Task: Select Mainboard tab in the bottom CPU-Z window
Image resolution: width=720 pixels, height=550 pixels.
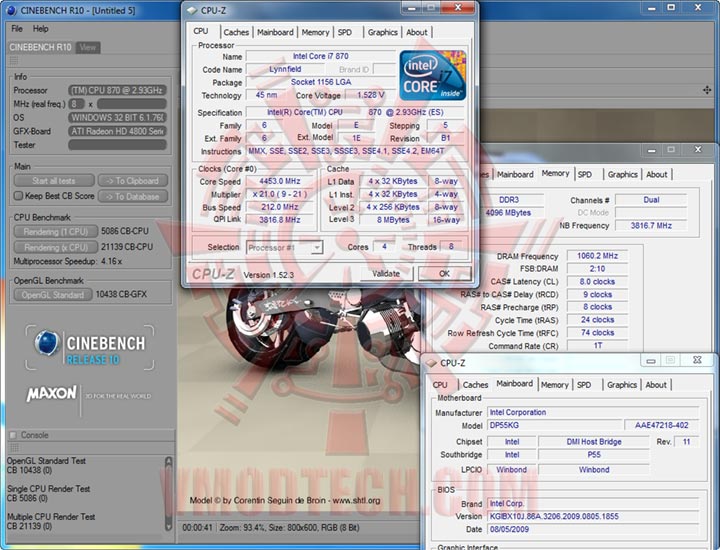Action: tap(515, 384)
